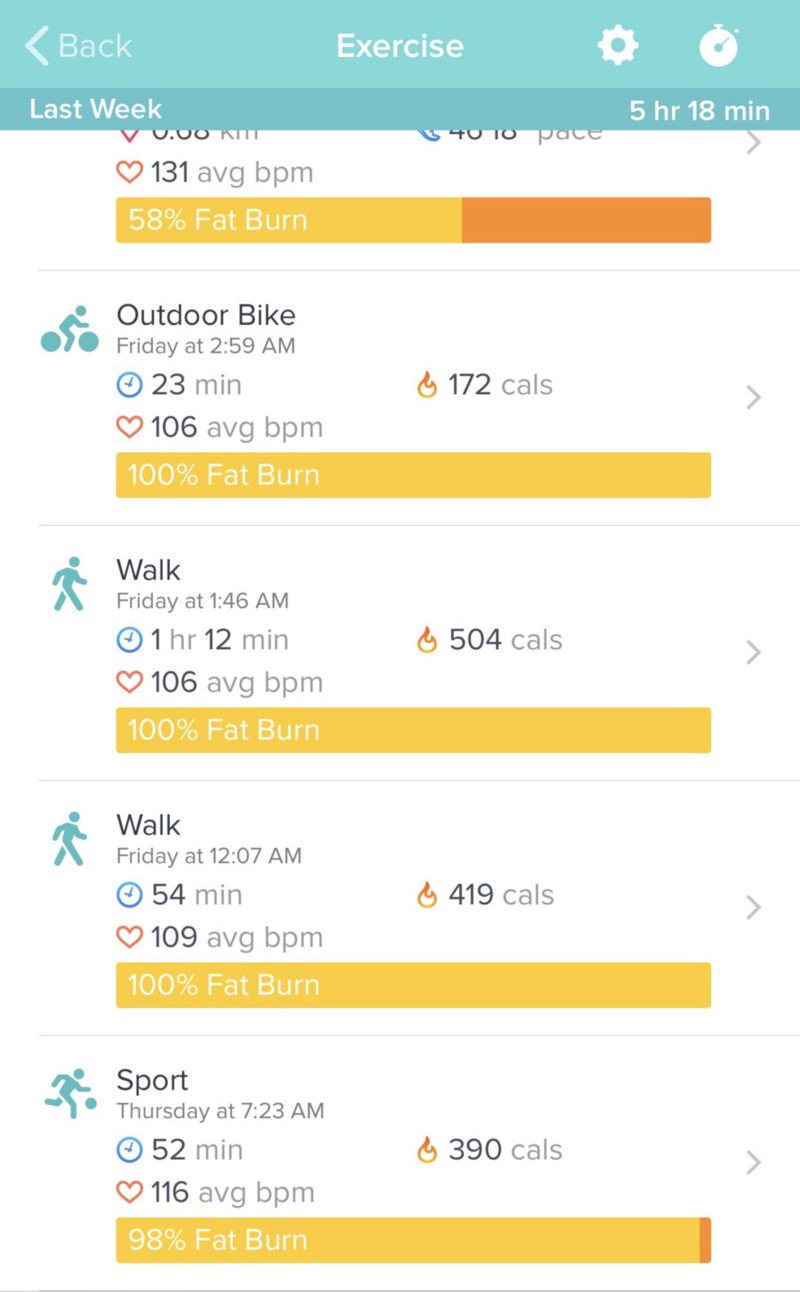The width and height of the screenshot is (800, 1292).
Task: Click the Friday 12:07 AM walker icon
Action: click(x=69, y=840)
